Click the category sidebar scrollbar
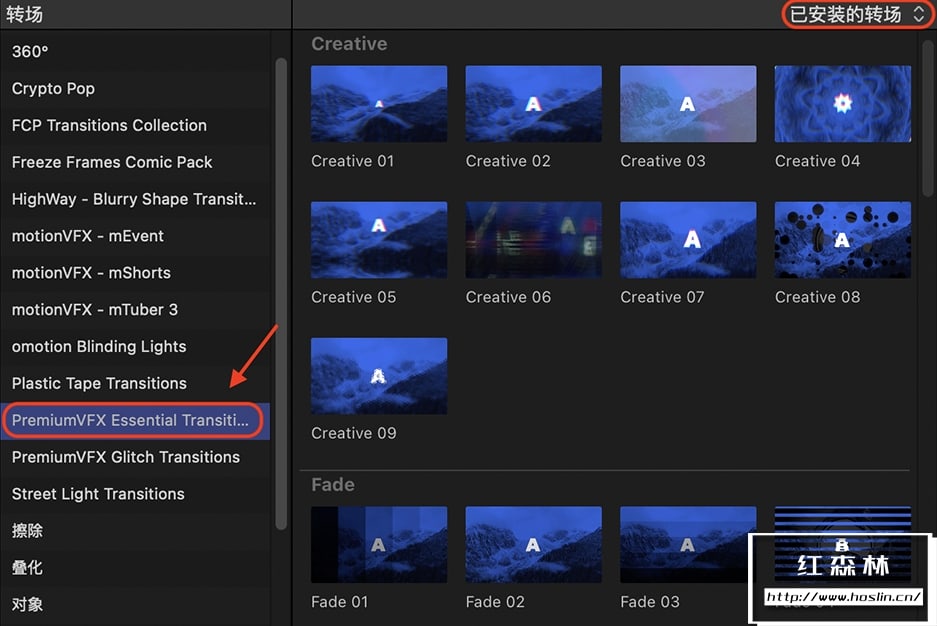The height and width of the screenshot is (626, 937). click(x=281, y=294)
